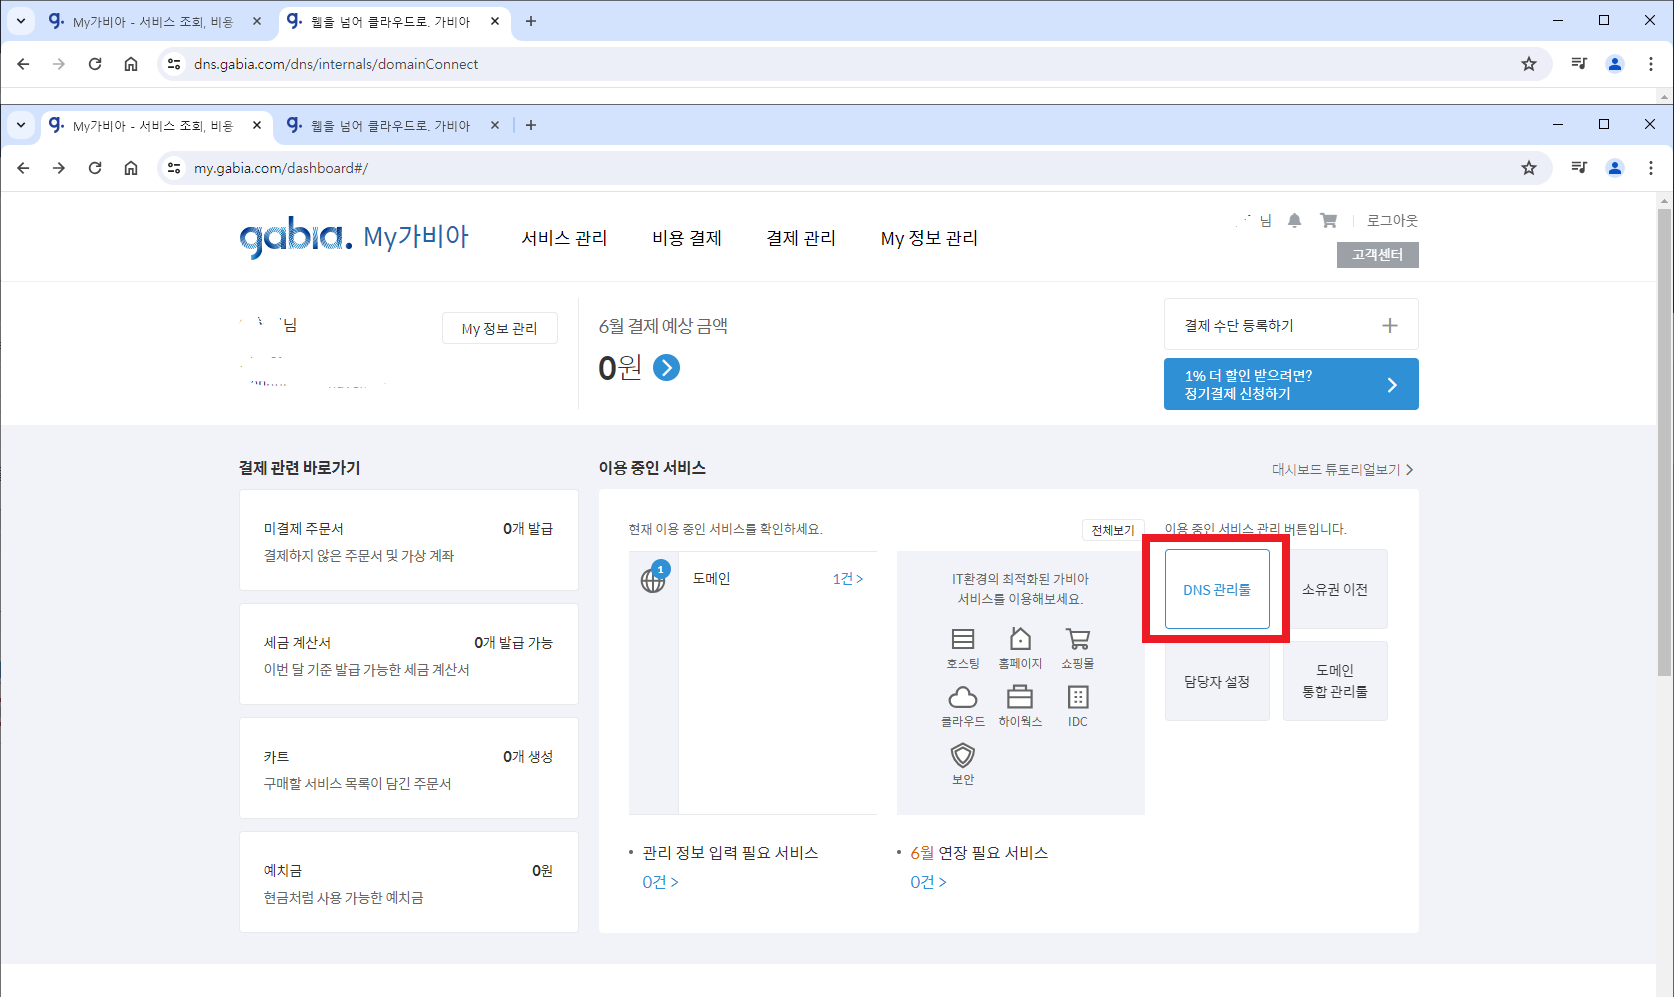Click the 로그아웃 link
1674x997 pixels.
pos(1392,221)
